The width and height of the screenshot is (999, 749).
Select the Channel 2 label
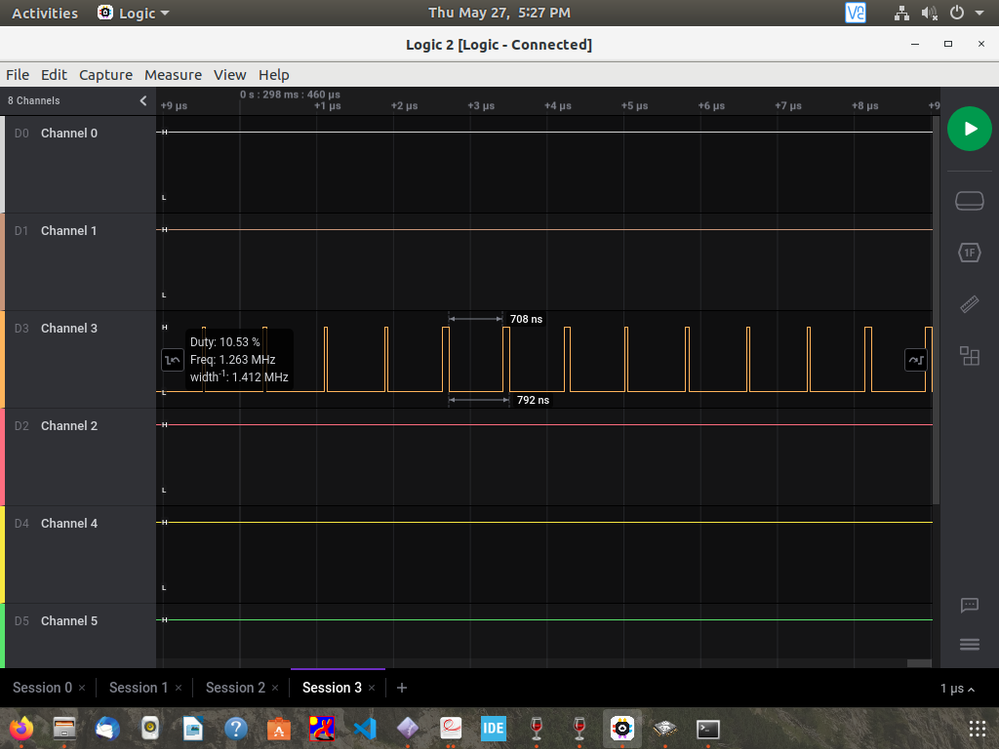[x=69, y=425]
